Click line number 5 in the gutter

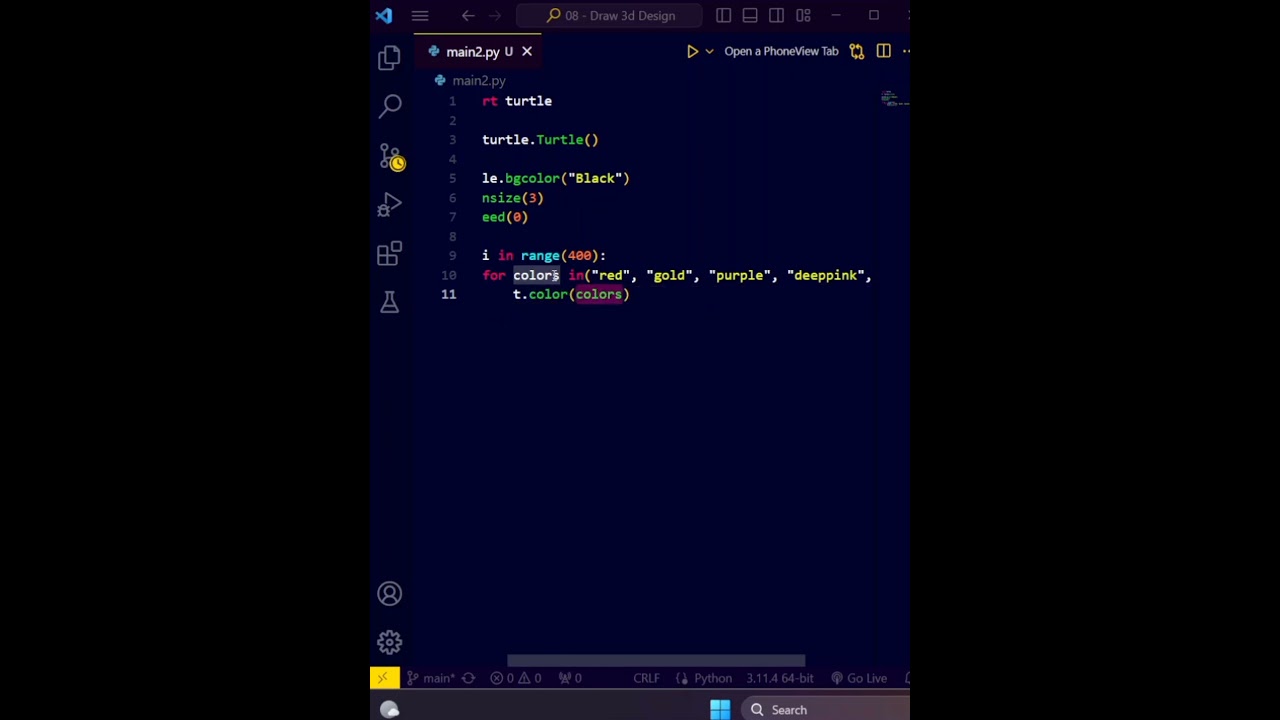coord(452,178)
